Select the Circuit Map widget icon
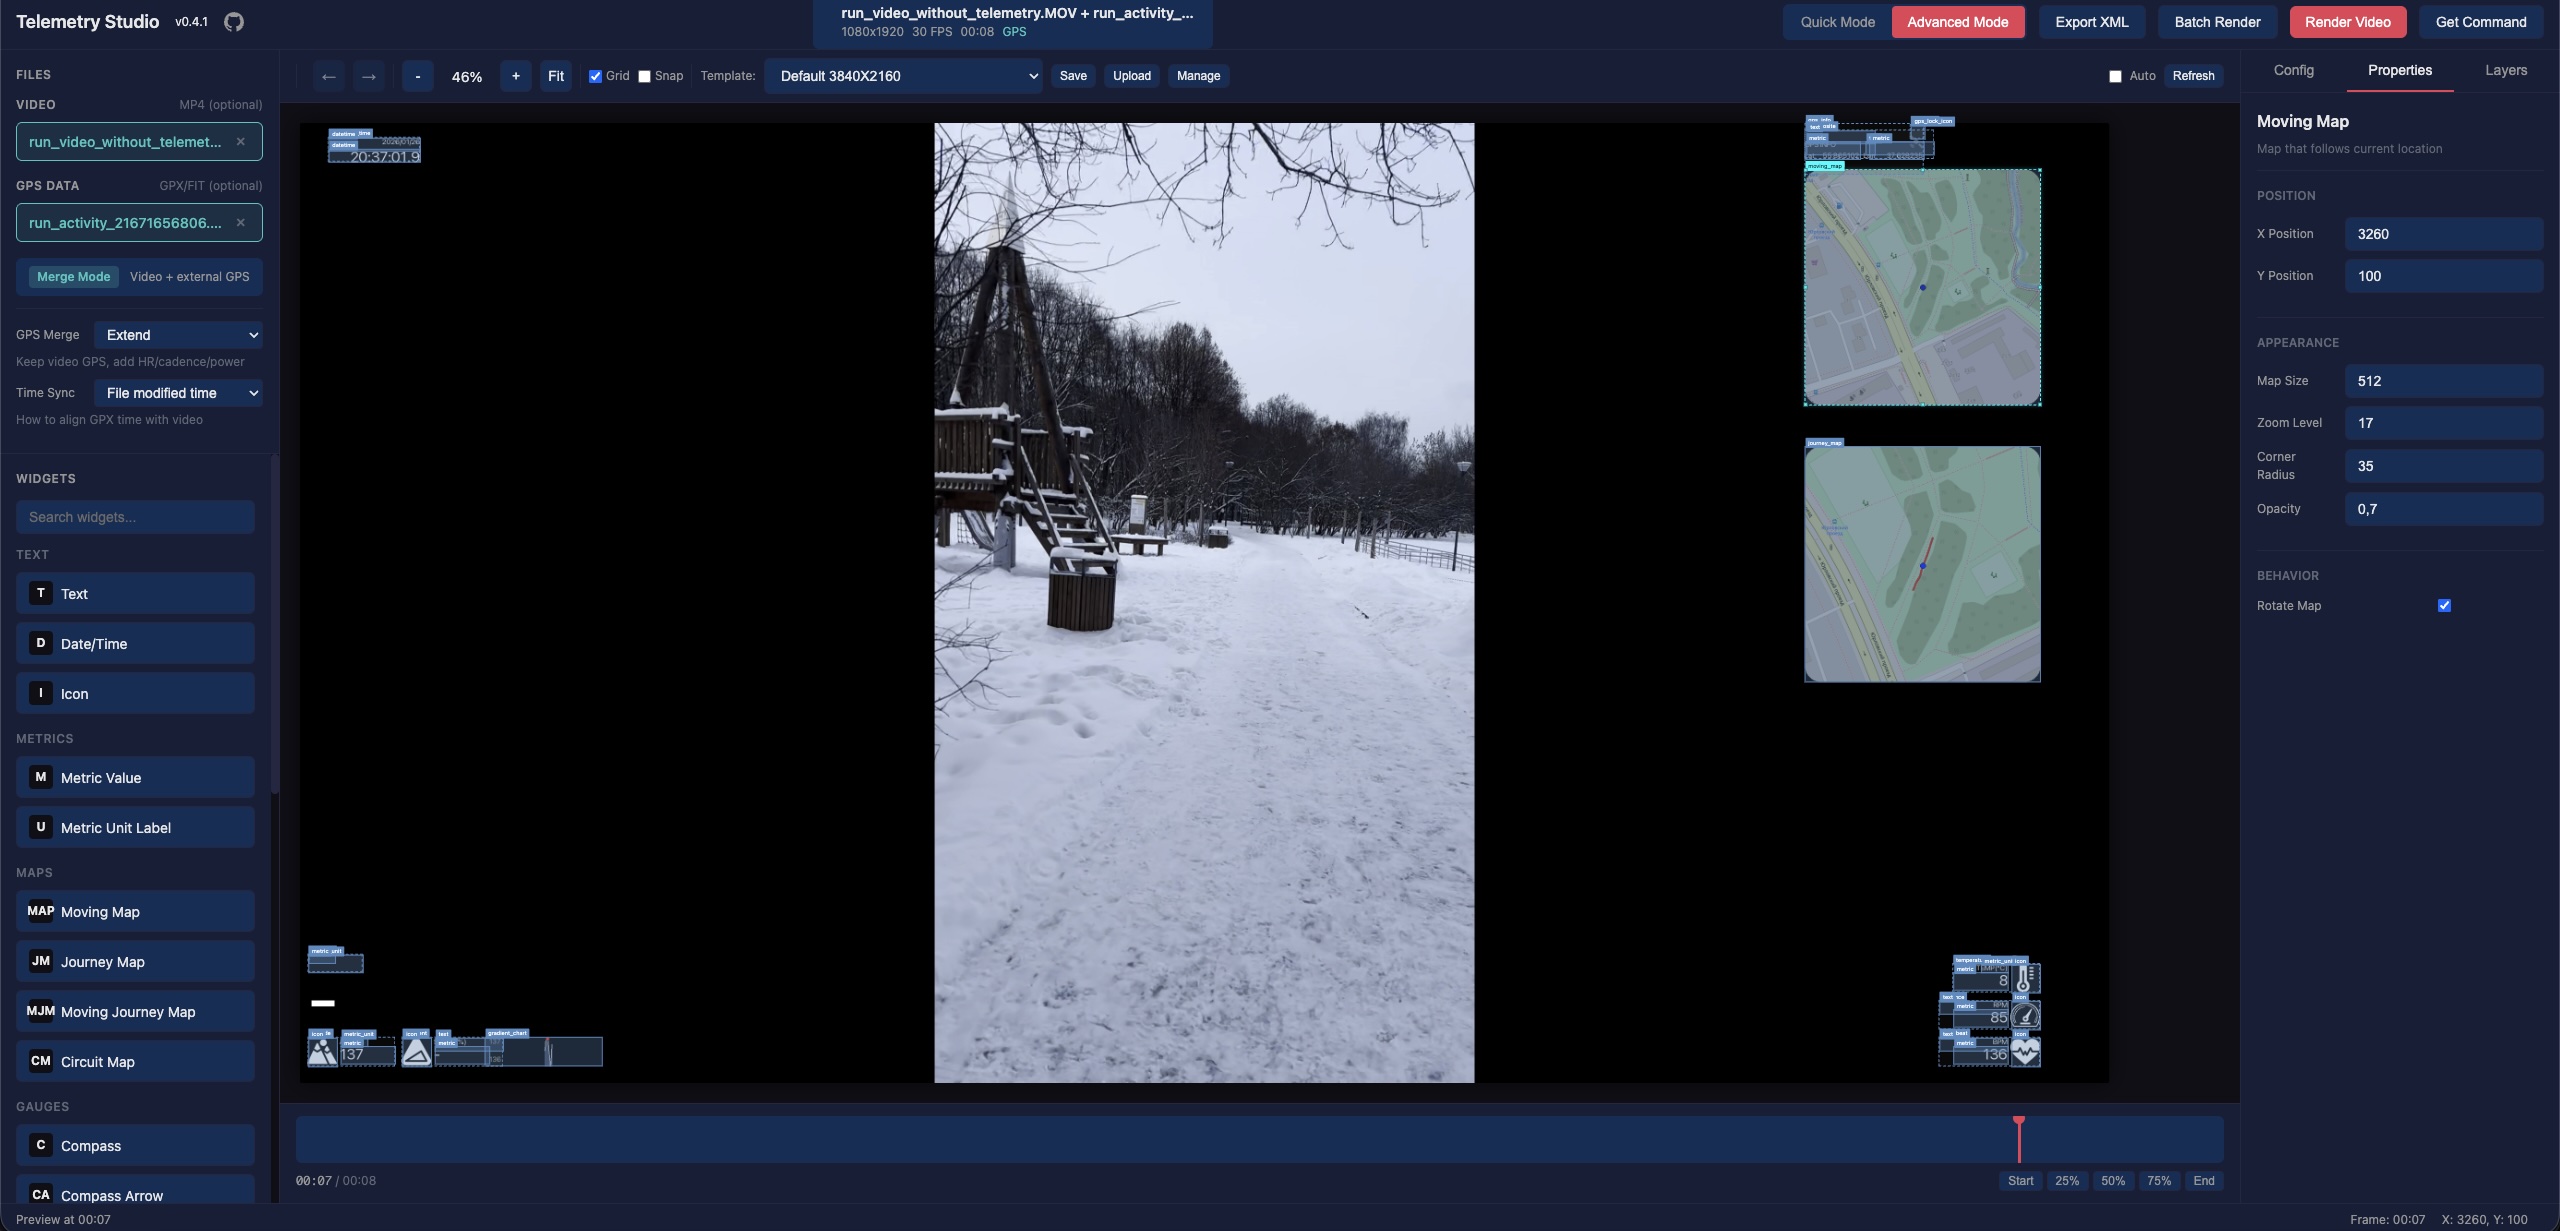 [x=40, y=1061]
